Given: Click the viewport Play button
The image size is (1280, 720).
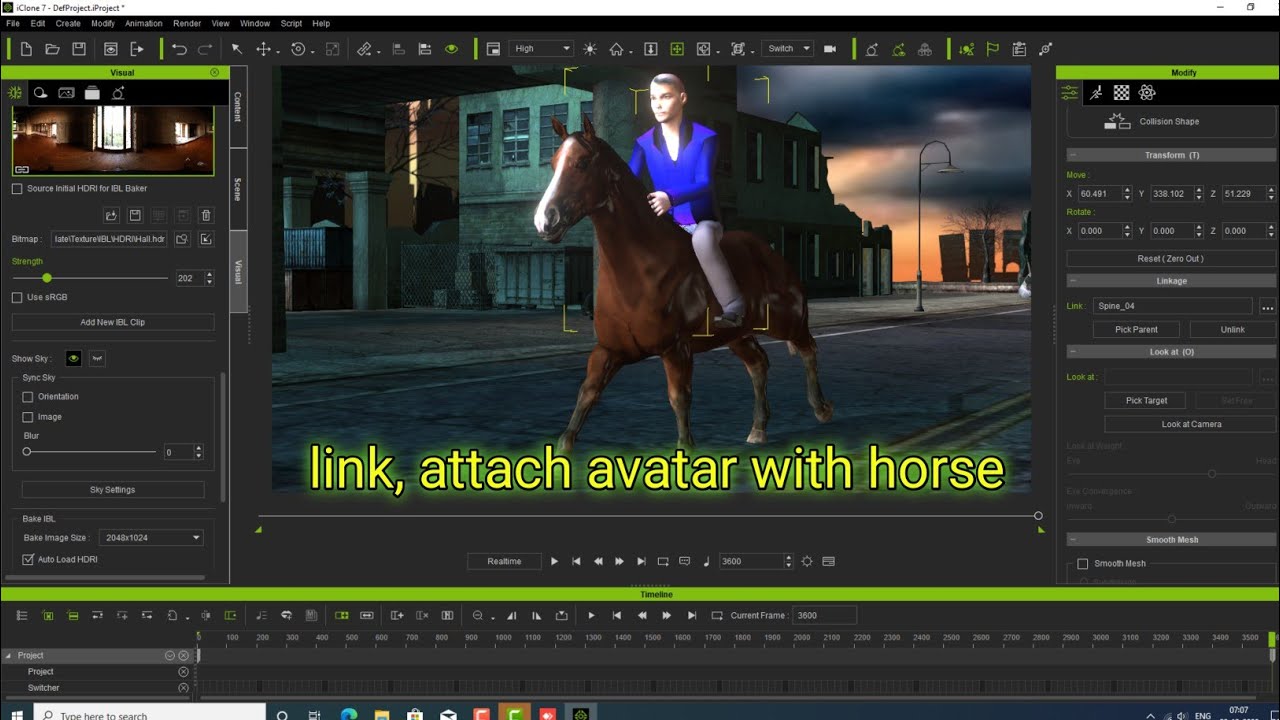Looking at the screenshot, I should (x=554, y=561).
